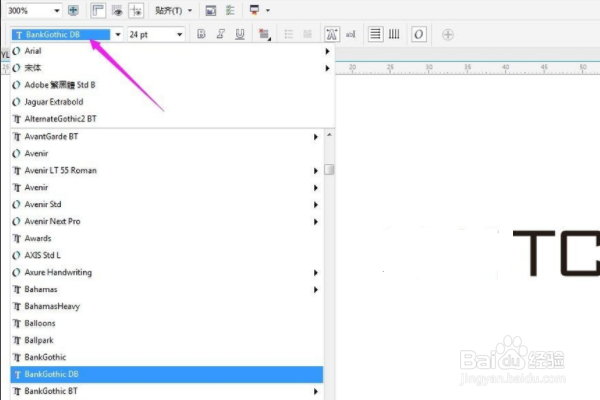Collapse the font list dropdown arrow

(x=118, y=34)
